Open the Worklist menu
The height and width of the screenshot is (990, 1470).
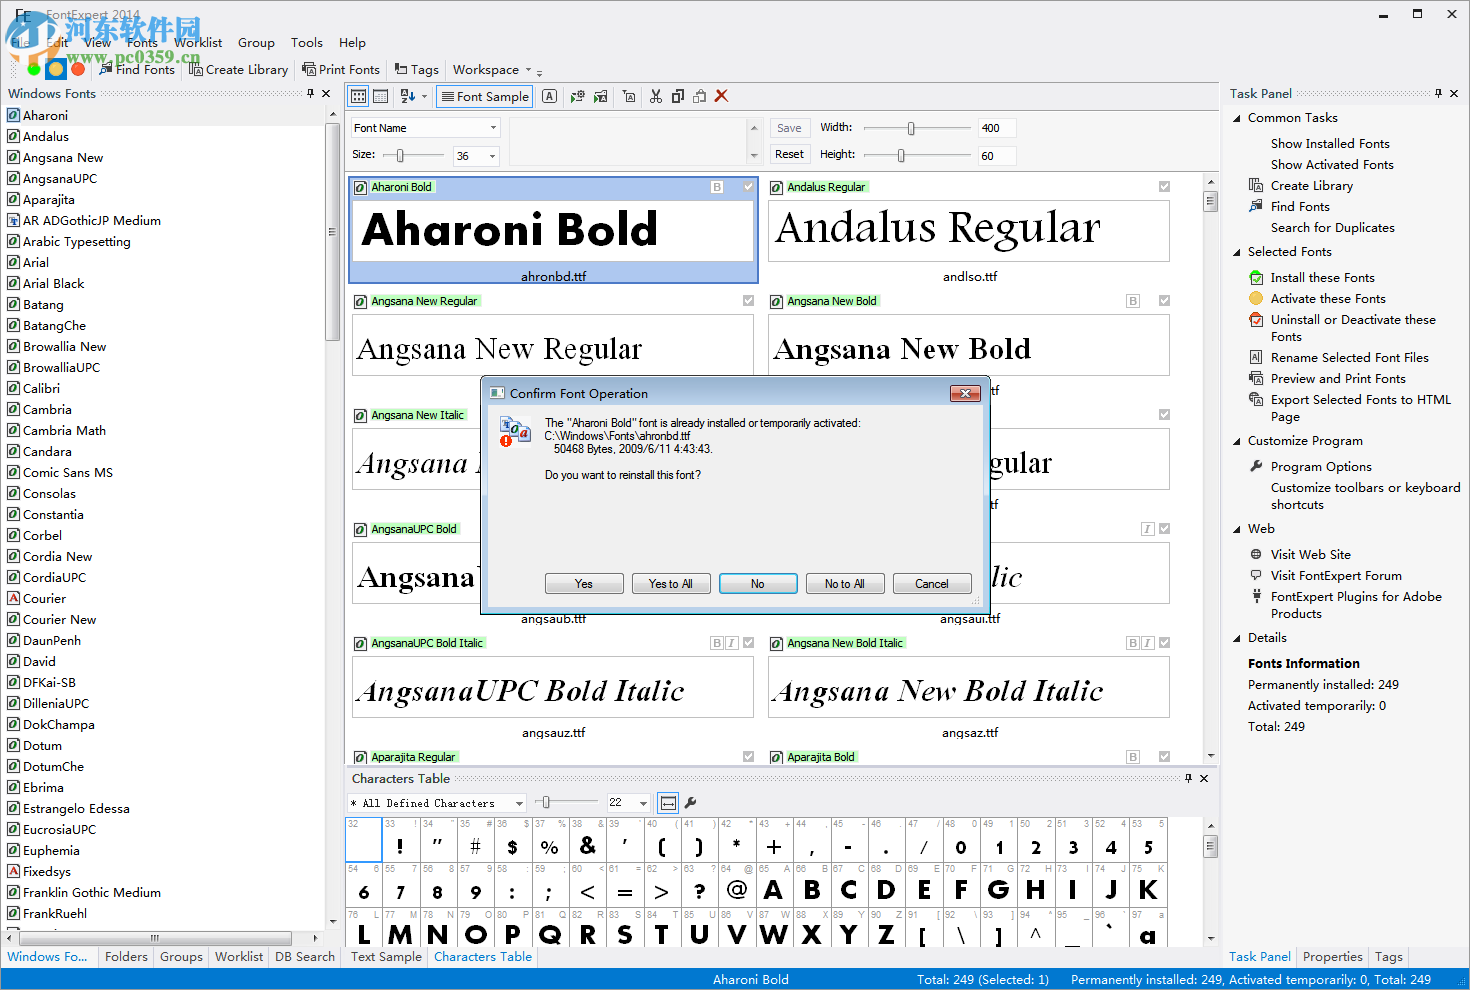click(198, 43)
